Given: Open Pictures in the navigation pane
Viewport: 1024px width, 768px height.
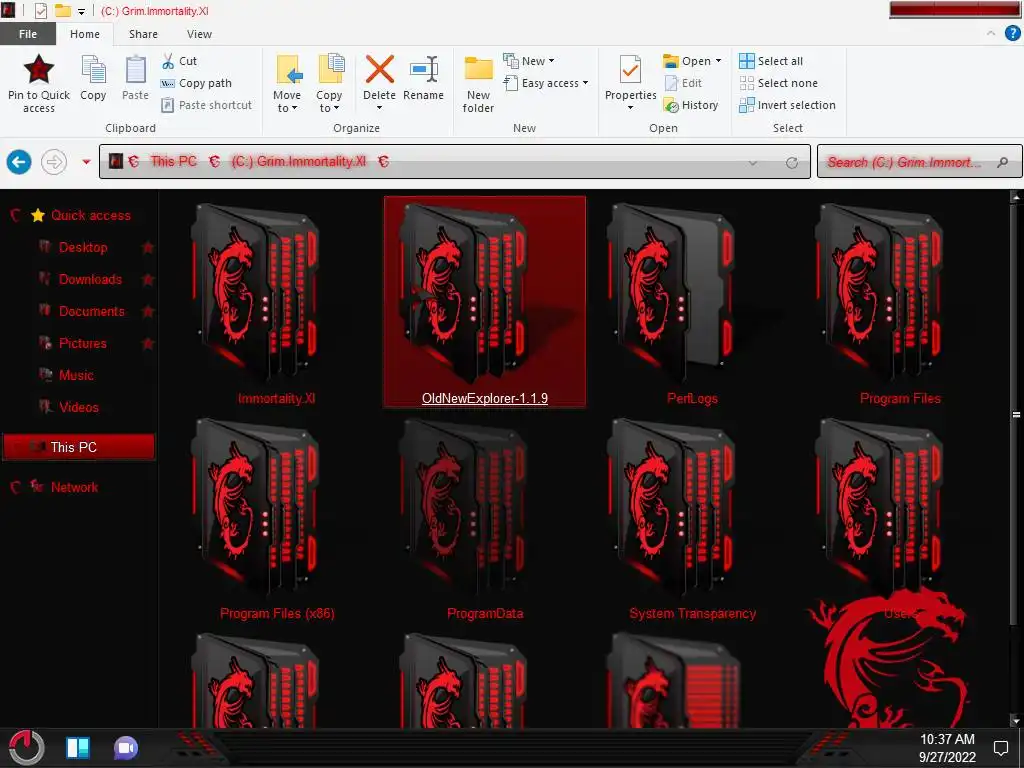Looking at the screenshot, I should (x=82, y=343).
